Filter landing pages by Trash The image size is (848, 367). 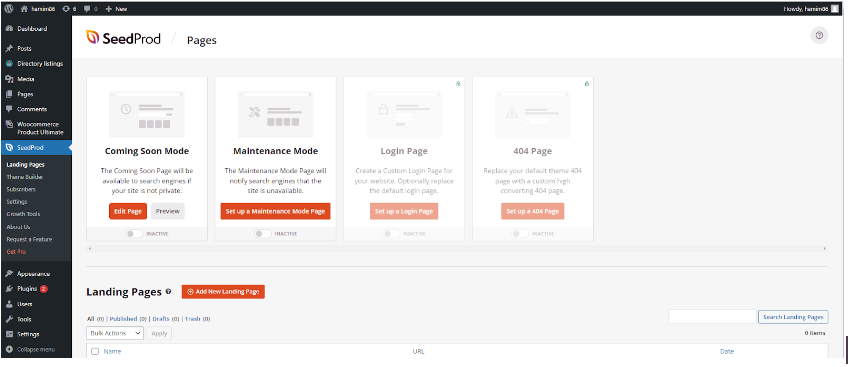(x=193, y=319)
